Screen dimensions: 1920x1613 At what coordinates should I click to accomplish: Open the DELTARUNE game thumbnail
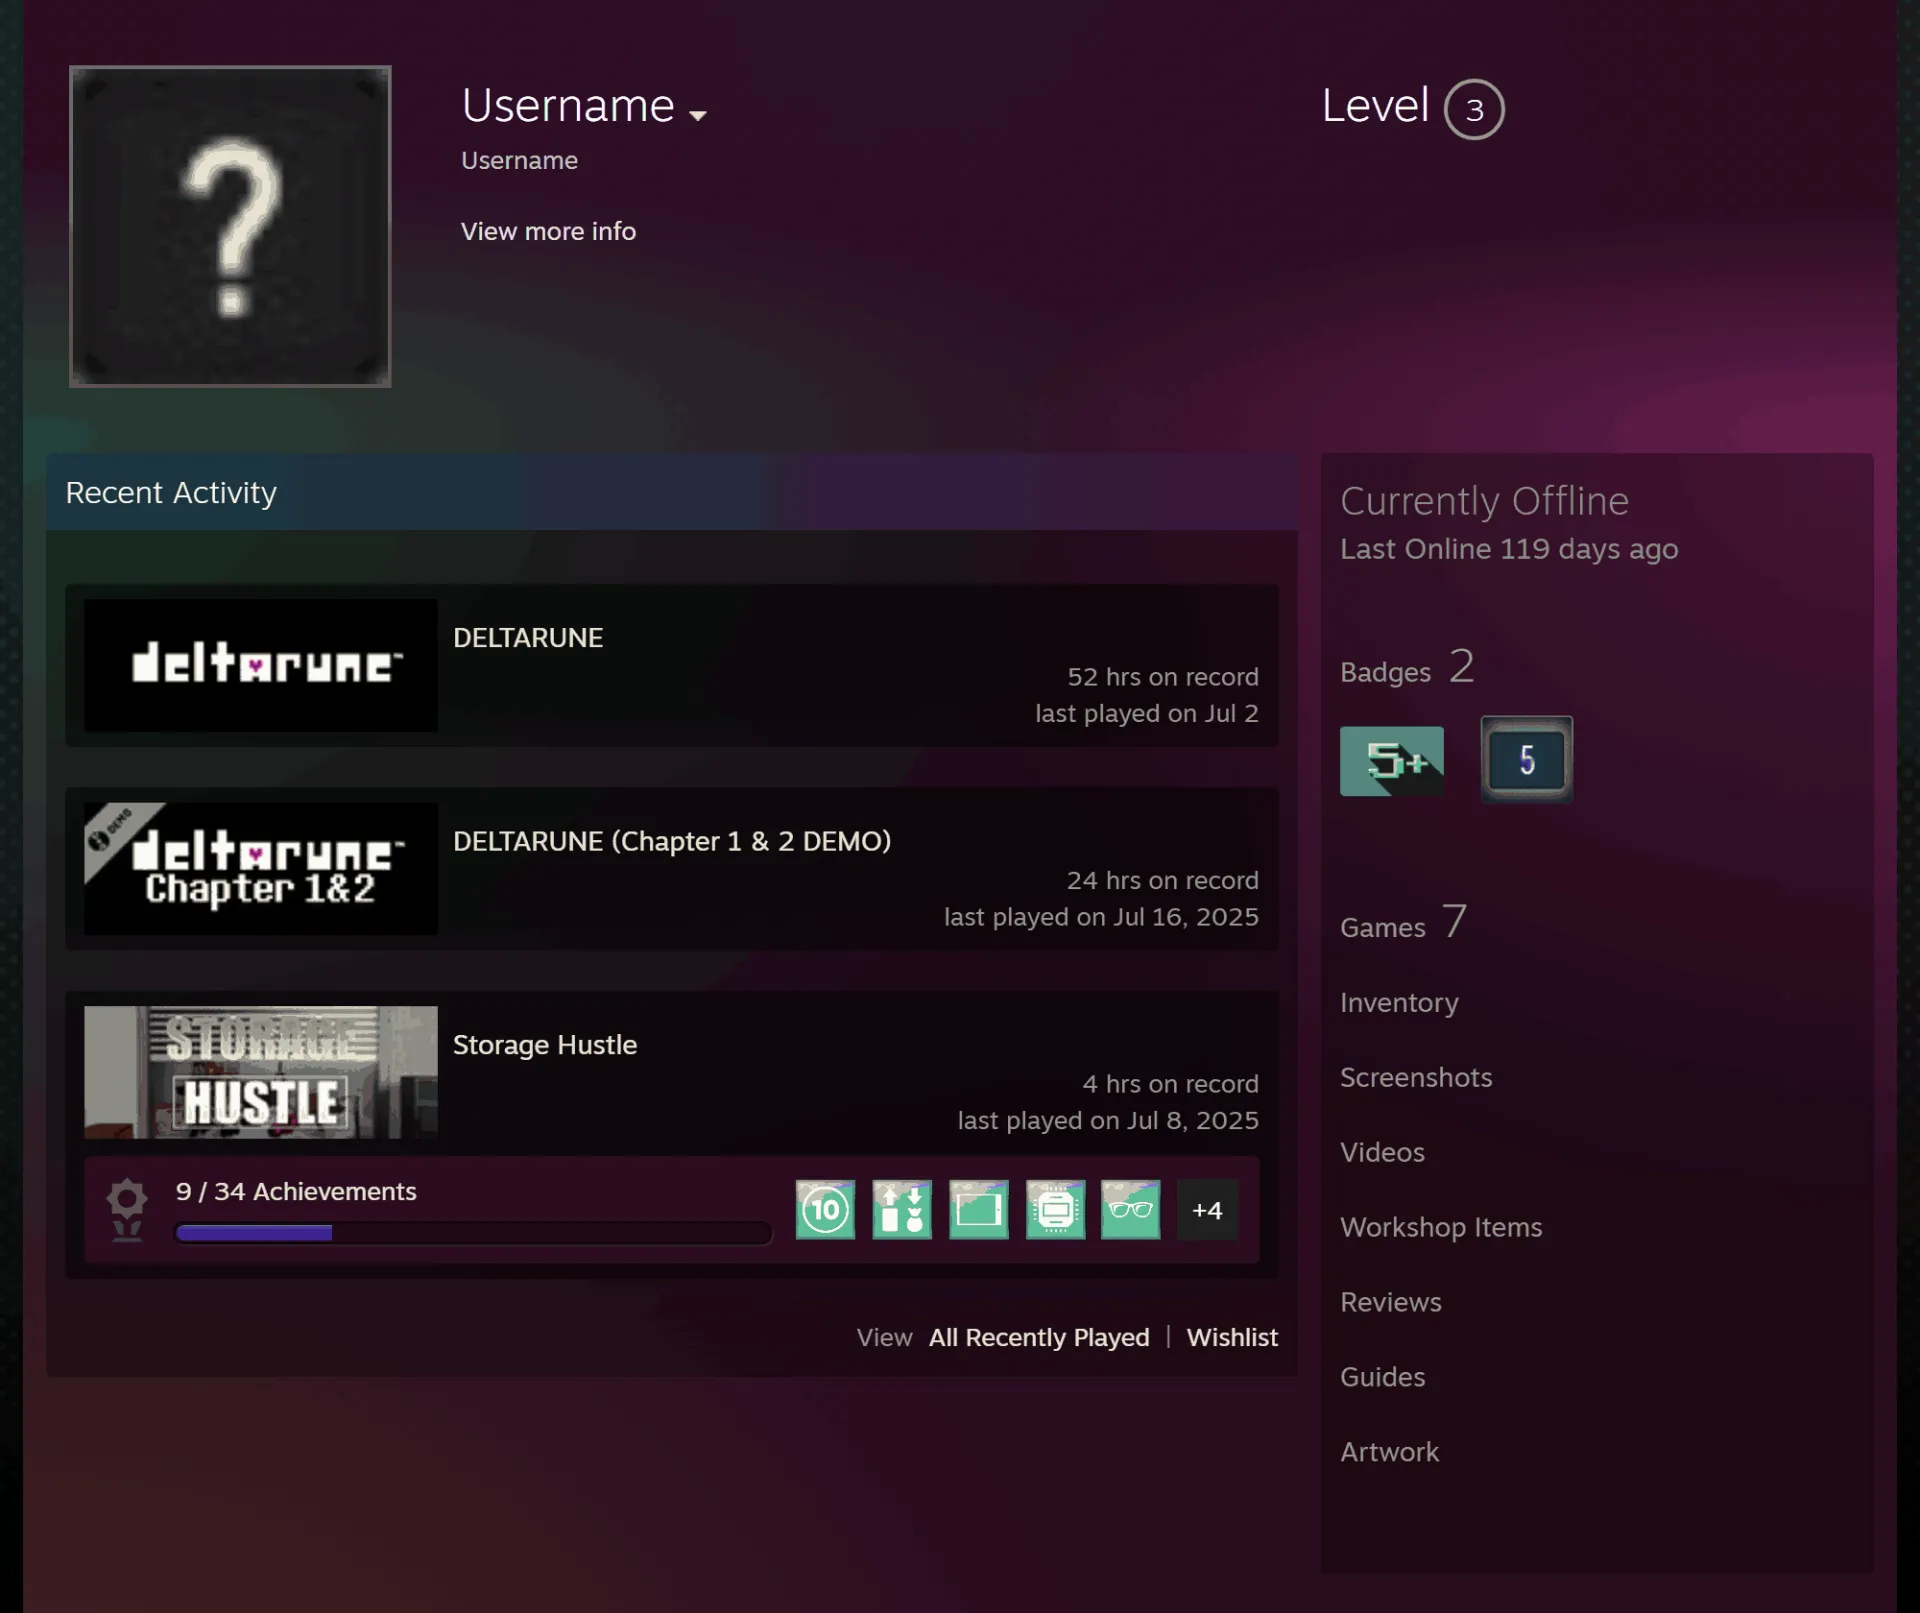261,665
